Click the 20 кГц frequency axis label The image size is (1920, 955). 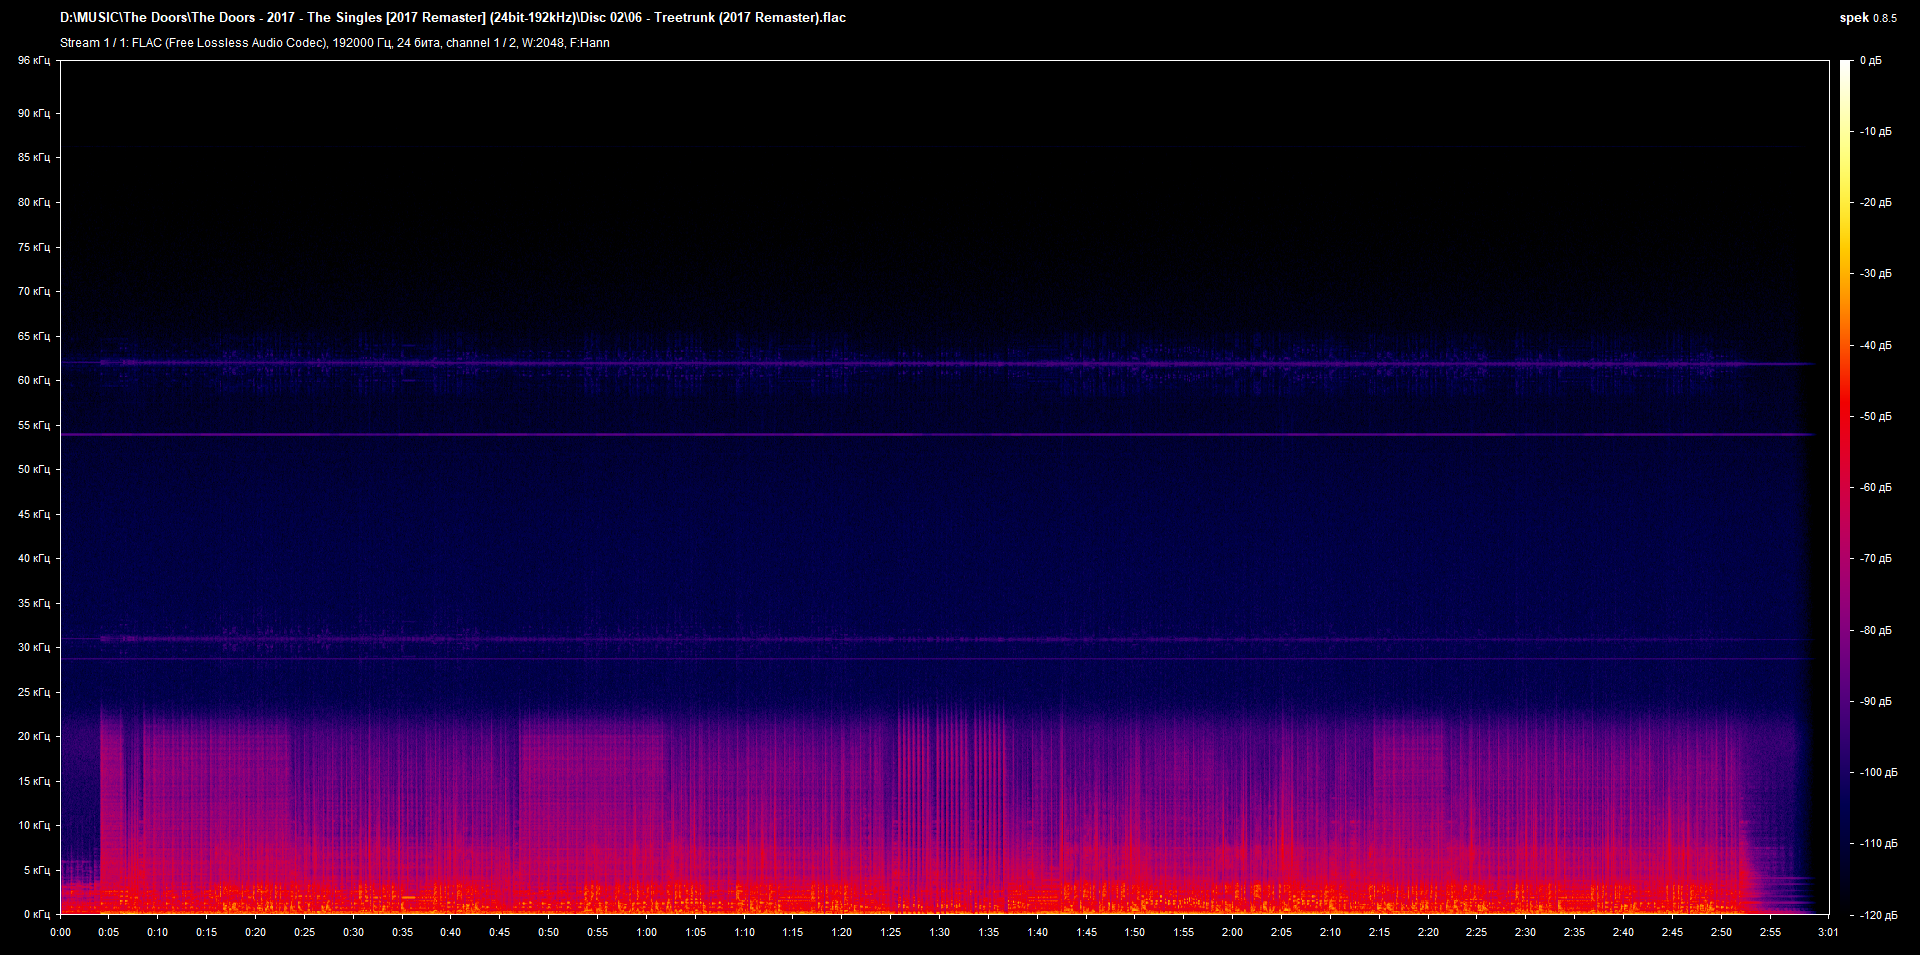pos(33,736)
